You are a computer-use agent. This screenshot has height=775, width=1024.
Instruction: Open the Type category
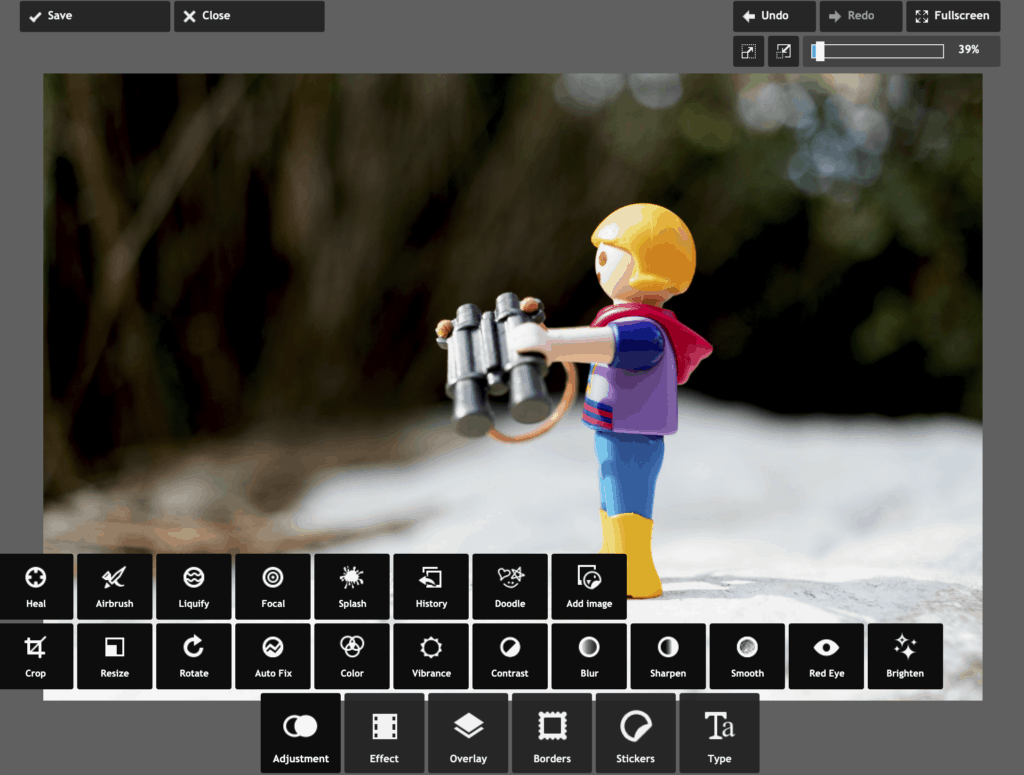pyautogui.click(x=719, y=733)
